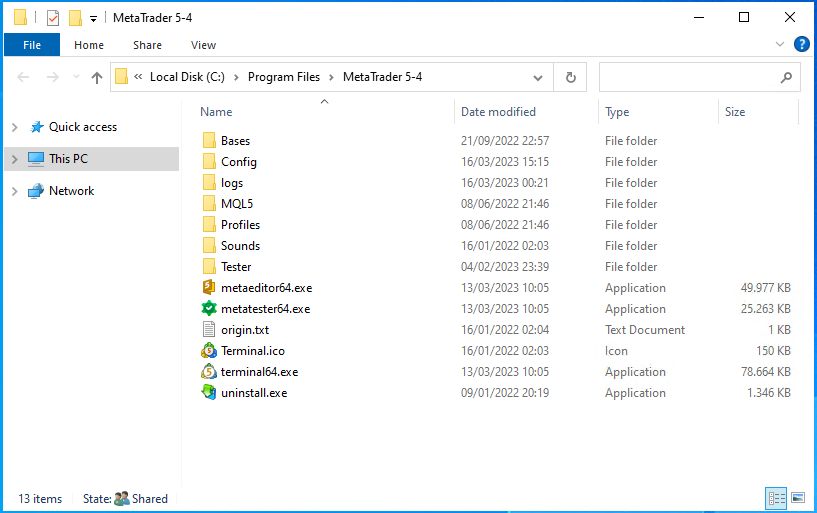Open Customize Quick Access Toolbar dropdown
Viewport: 817px width, 513px height.
[x=93, y=19]
